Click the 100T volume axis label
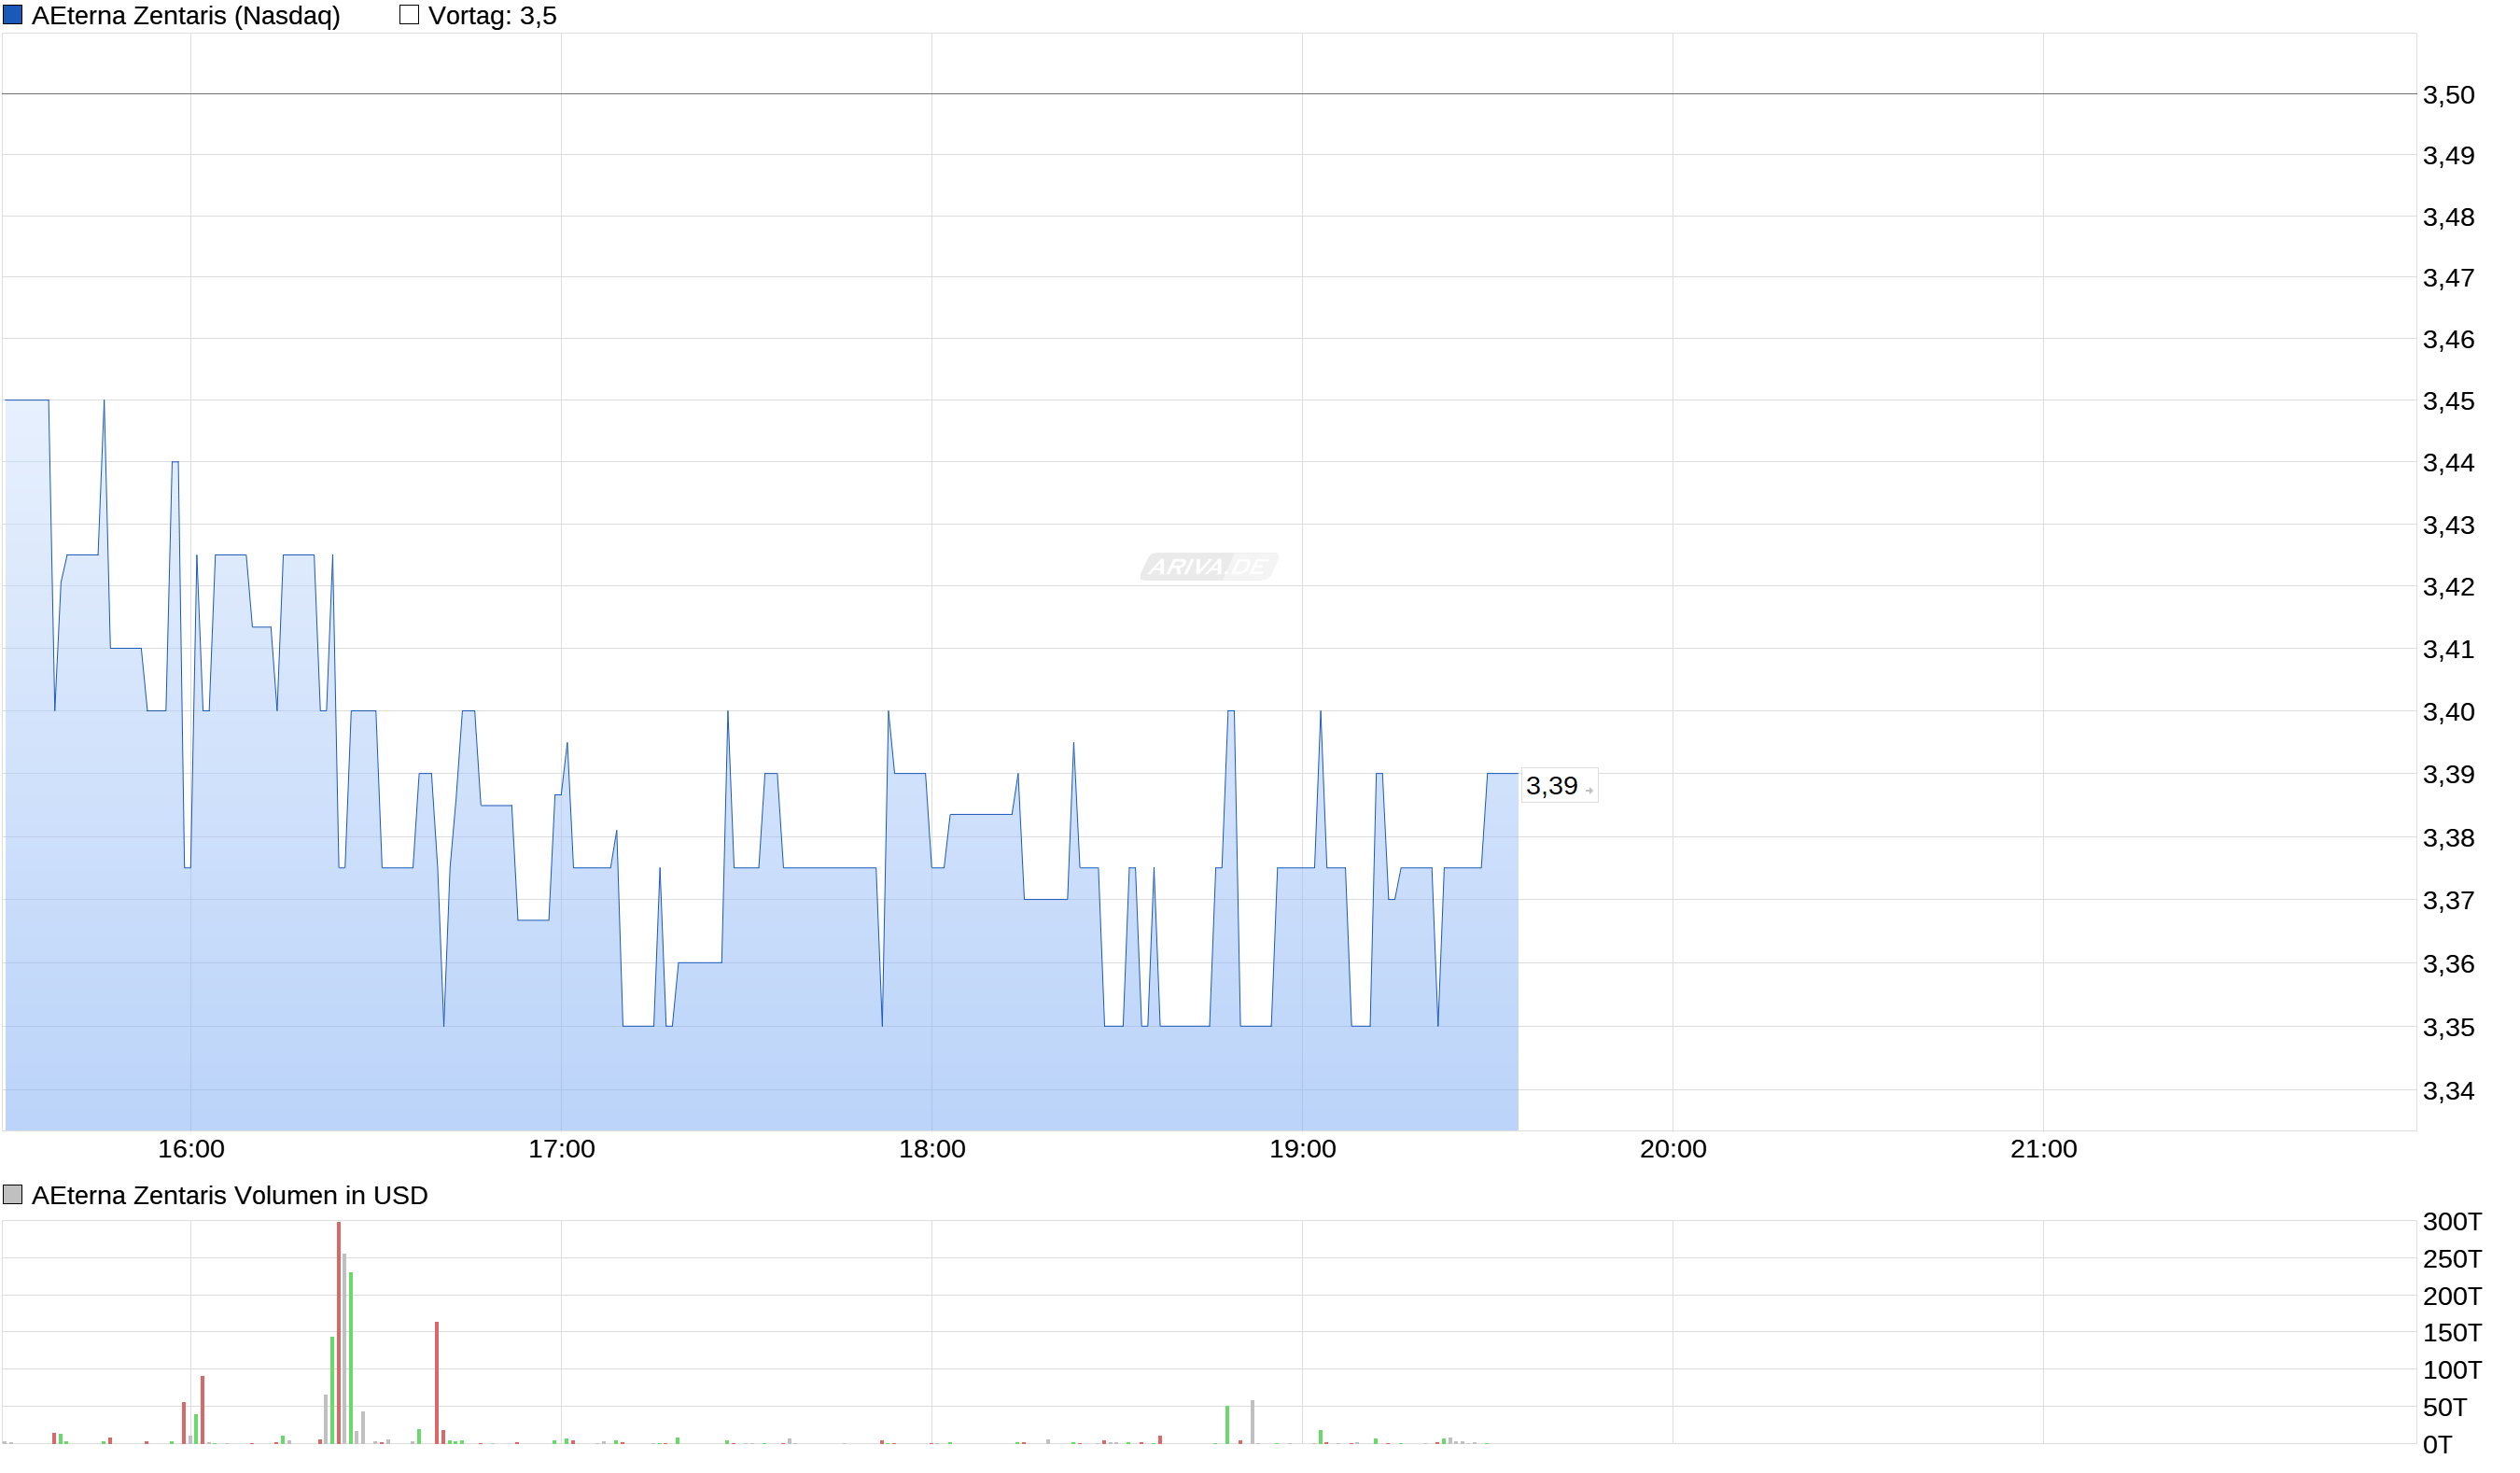 click(2451, 1369)
